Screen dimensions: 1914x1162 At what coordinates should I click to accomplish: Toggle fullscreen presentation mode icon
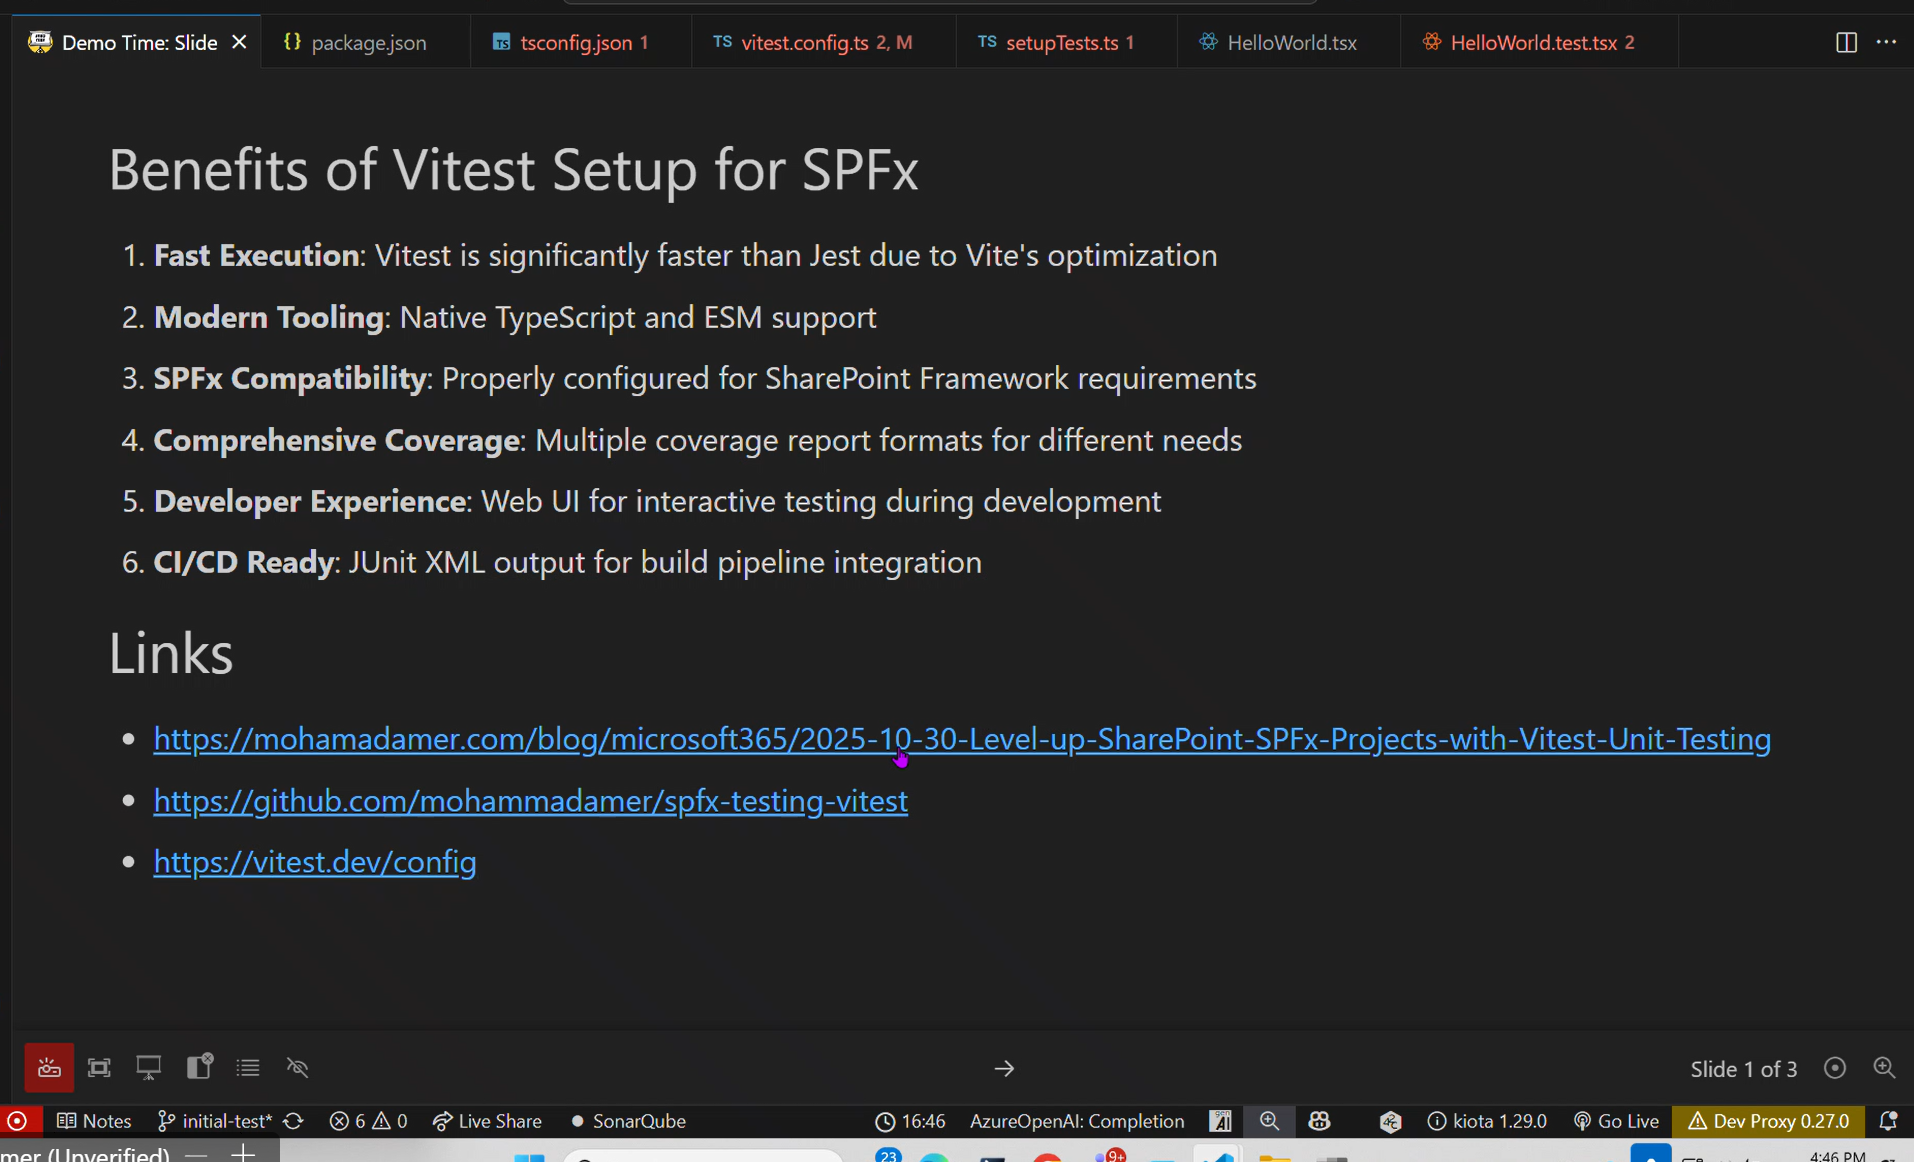coord(99,1068)
